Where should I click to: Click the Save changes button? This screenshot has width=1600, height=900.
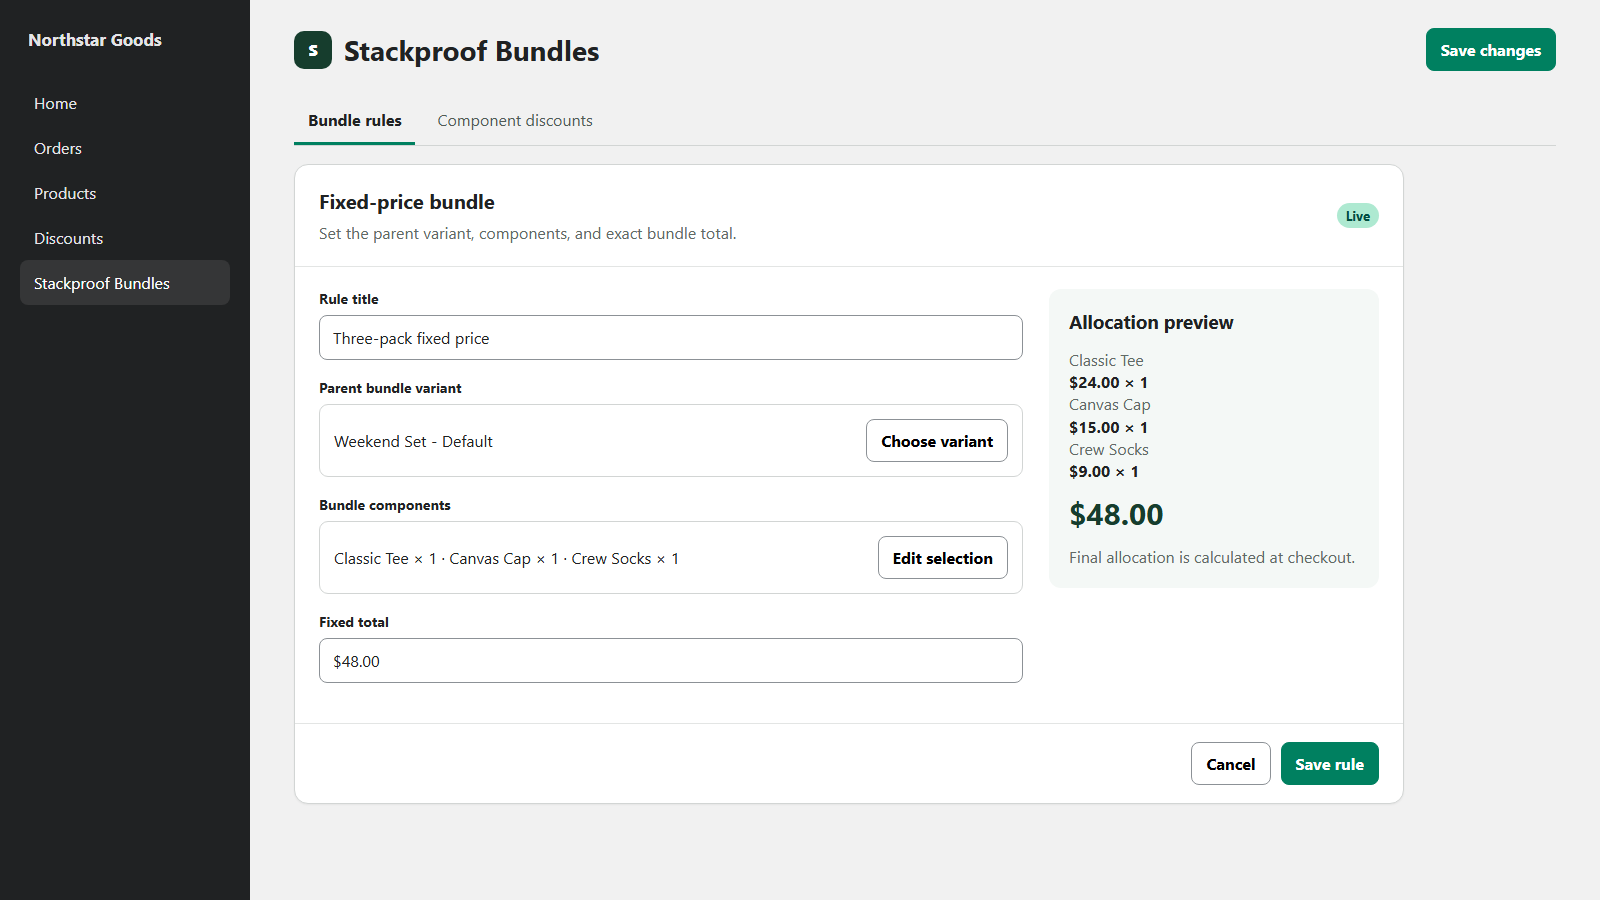coord(1490,50)
